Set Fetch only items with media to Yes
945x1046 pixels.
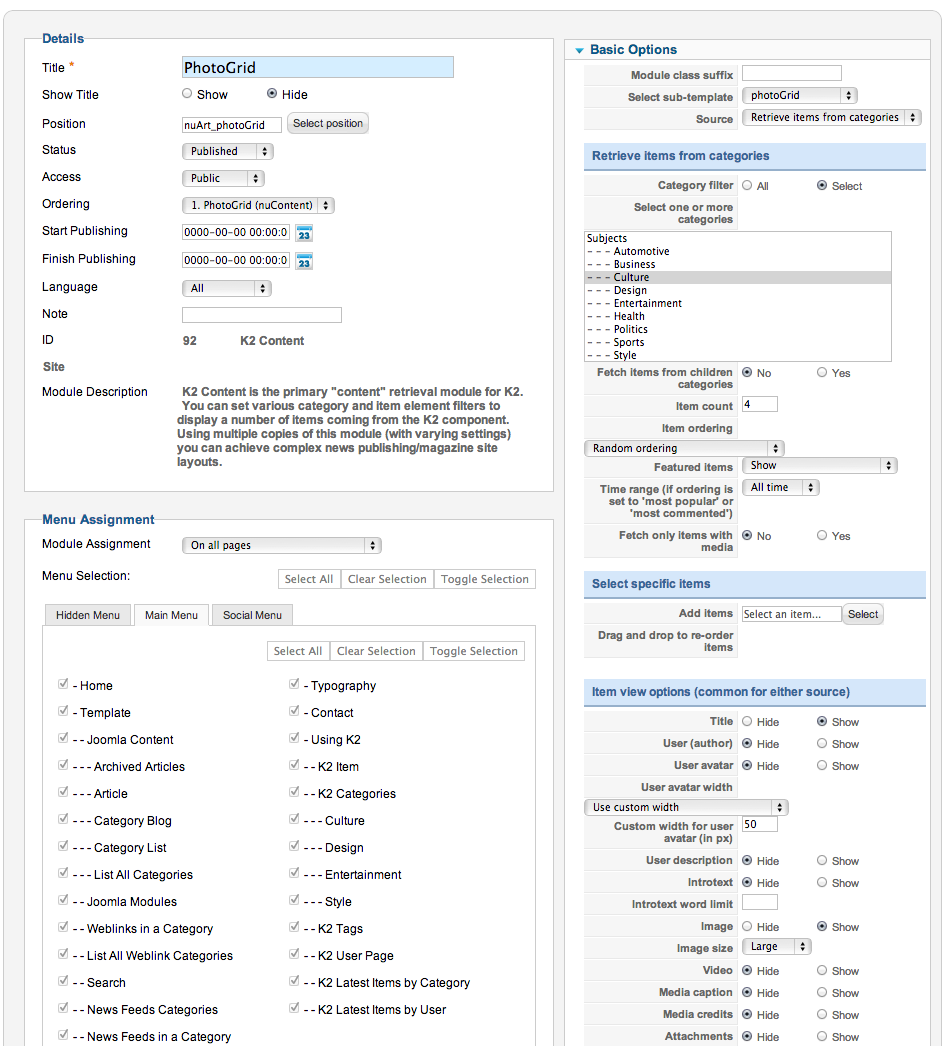click(822, 535)
